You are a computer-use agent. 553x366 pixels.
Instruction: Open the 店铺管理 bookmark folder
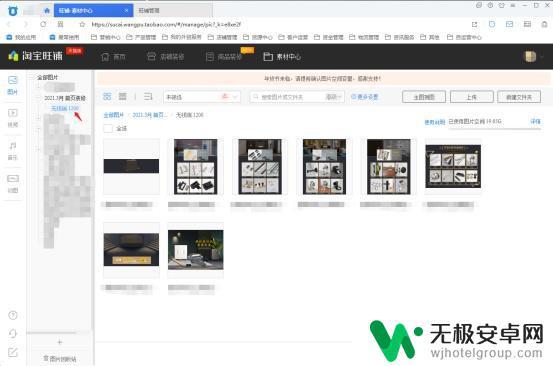pos(223,37)
